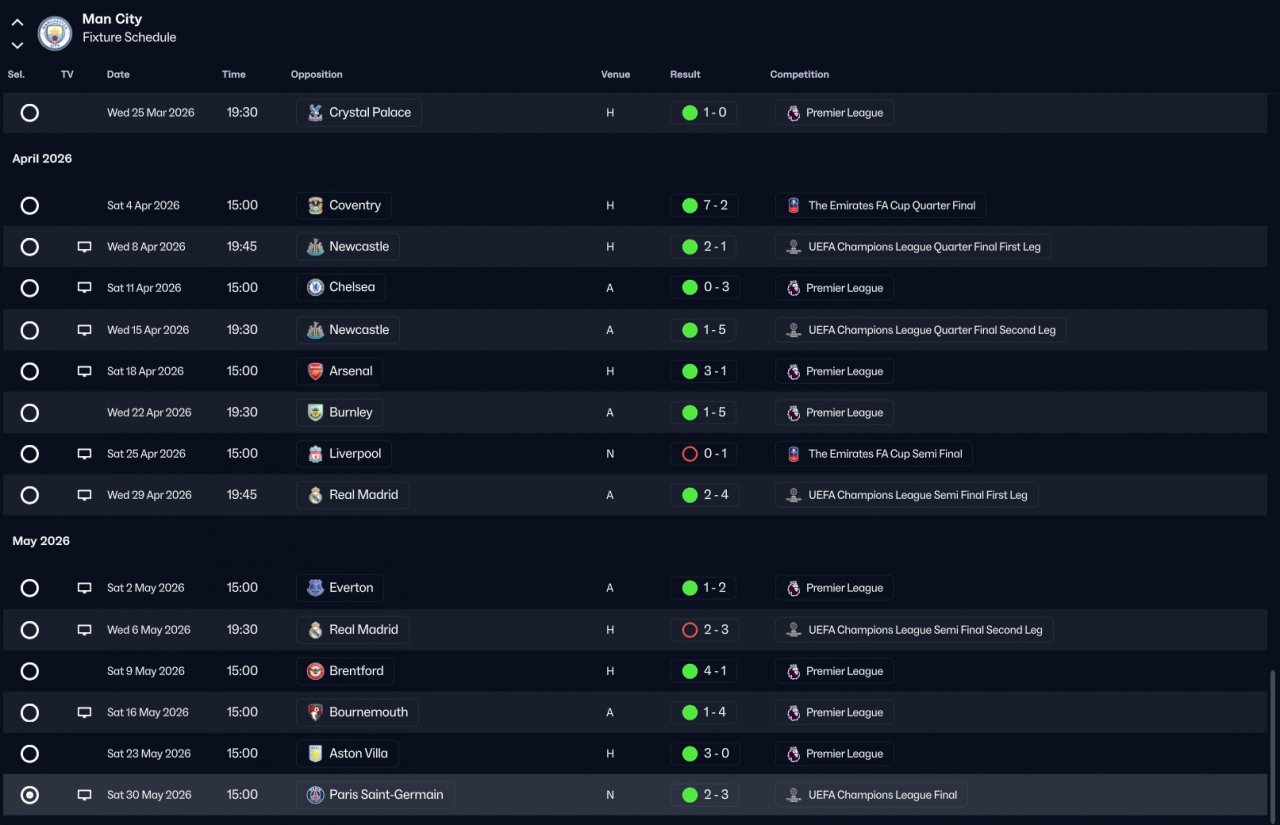Open the Real Madrid away opposition button
The width and height of the screenshot is (1280, 825).
[353, 495]
